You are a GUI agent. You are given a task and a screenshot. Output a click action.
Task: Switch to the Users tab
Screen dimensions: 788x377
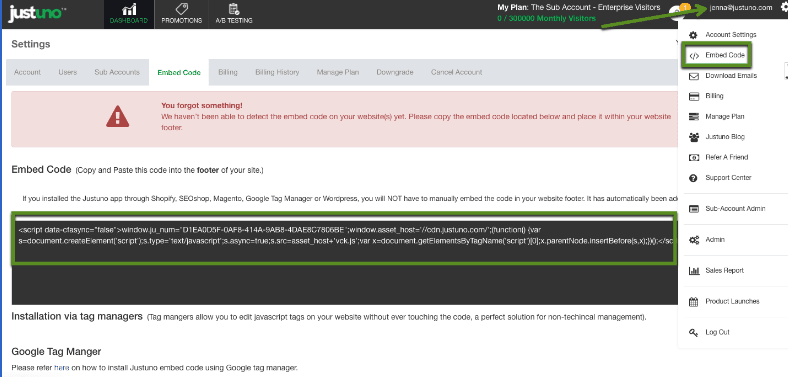coord(68,72)
